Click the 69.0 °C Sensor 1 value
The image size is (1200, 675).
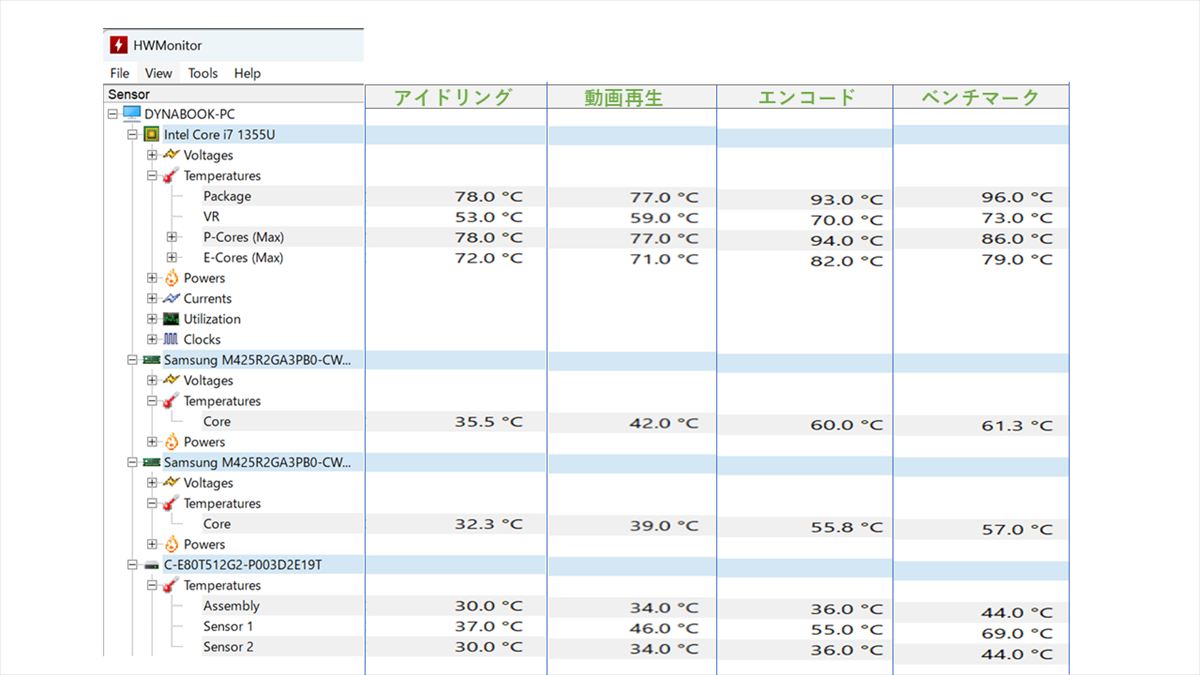pyautogui.click(x=1018, y=633)
